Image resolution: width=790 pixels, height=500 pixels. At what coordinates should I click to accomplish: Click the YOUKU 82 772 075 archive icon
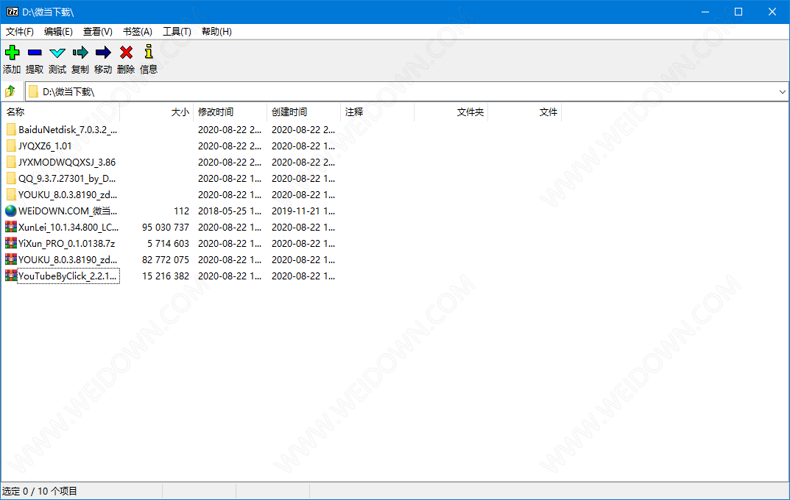coord(11,260)
